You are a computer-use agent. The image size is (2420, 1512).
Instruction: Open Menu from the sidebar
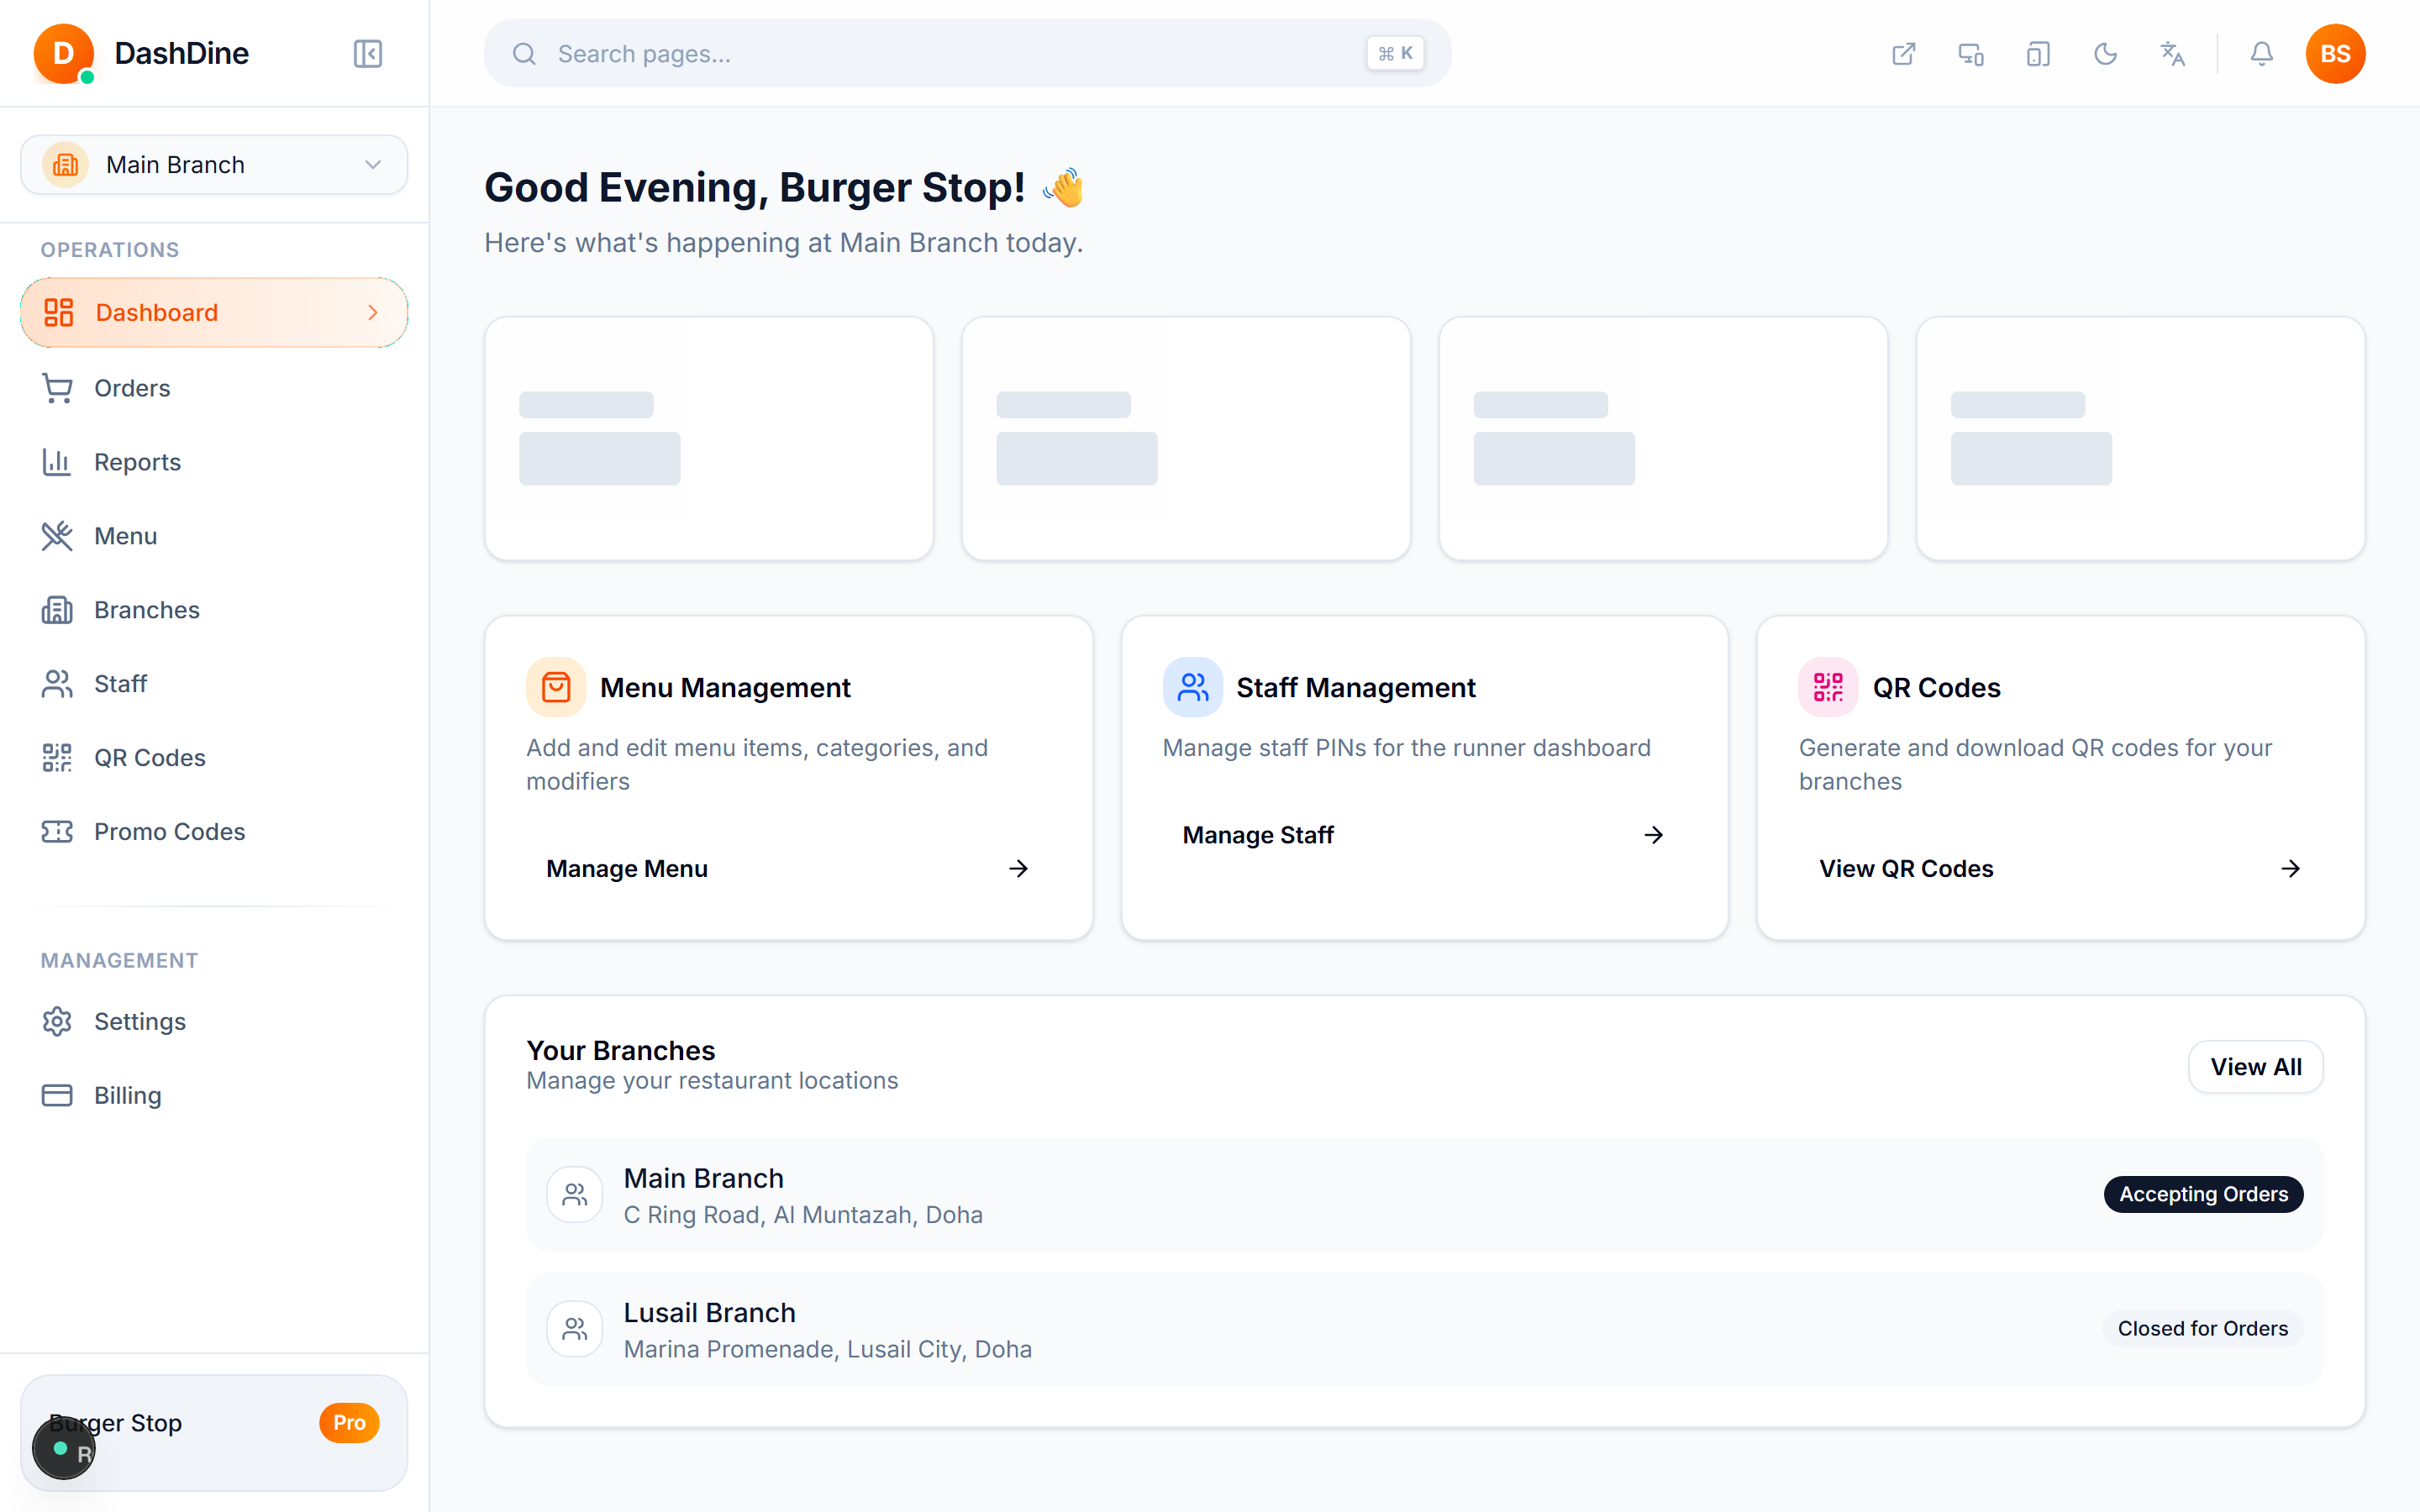pyautogui.click(x=214, y=536)
